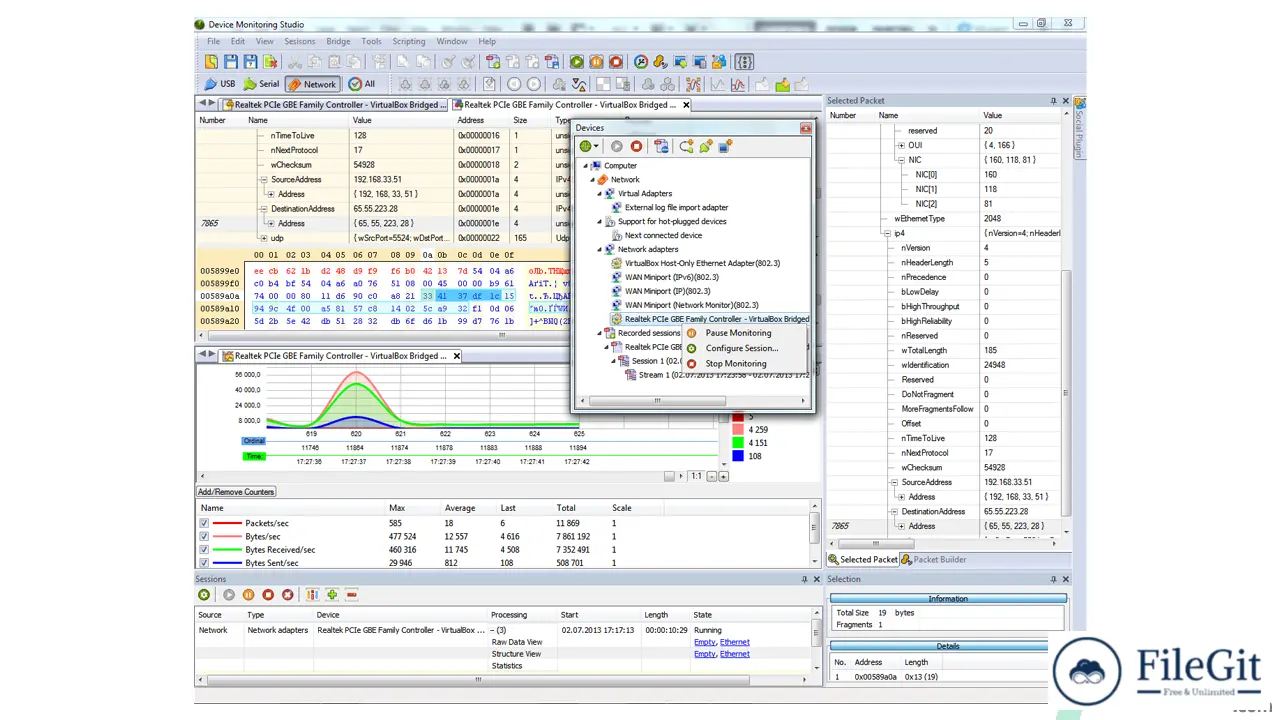Viewport: 1280px width, 720px height.
Task: Click Empty link in Structure View row
Action: [x=705, y=654]
